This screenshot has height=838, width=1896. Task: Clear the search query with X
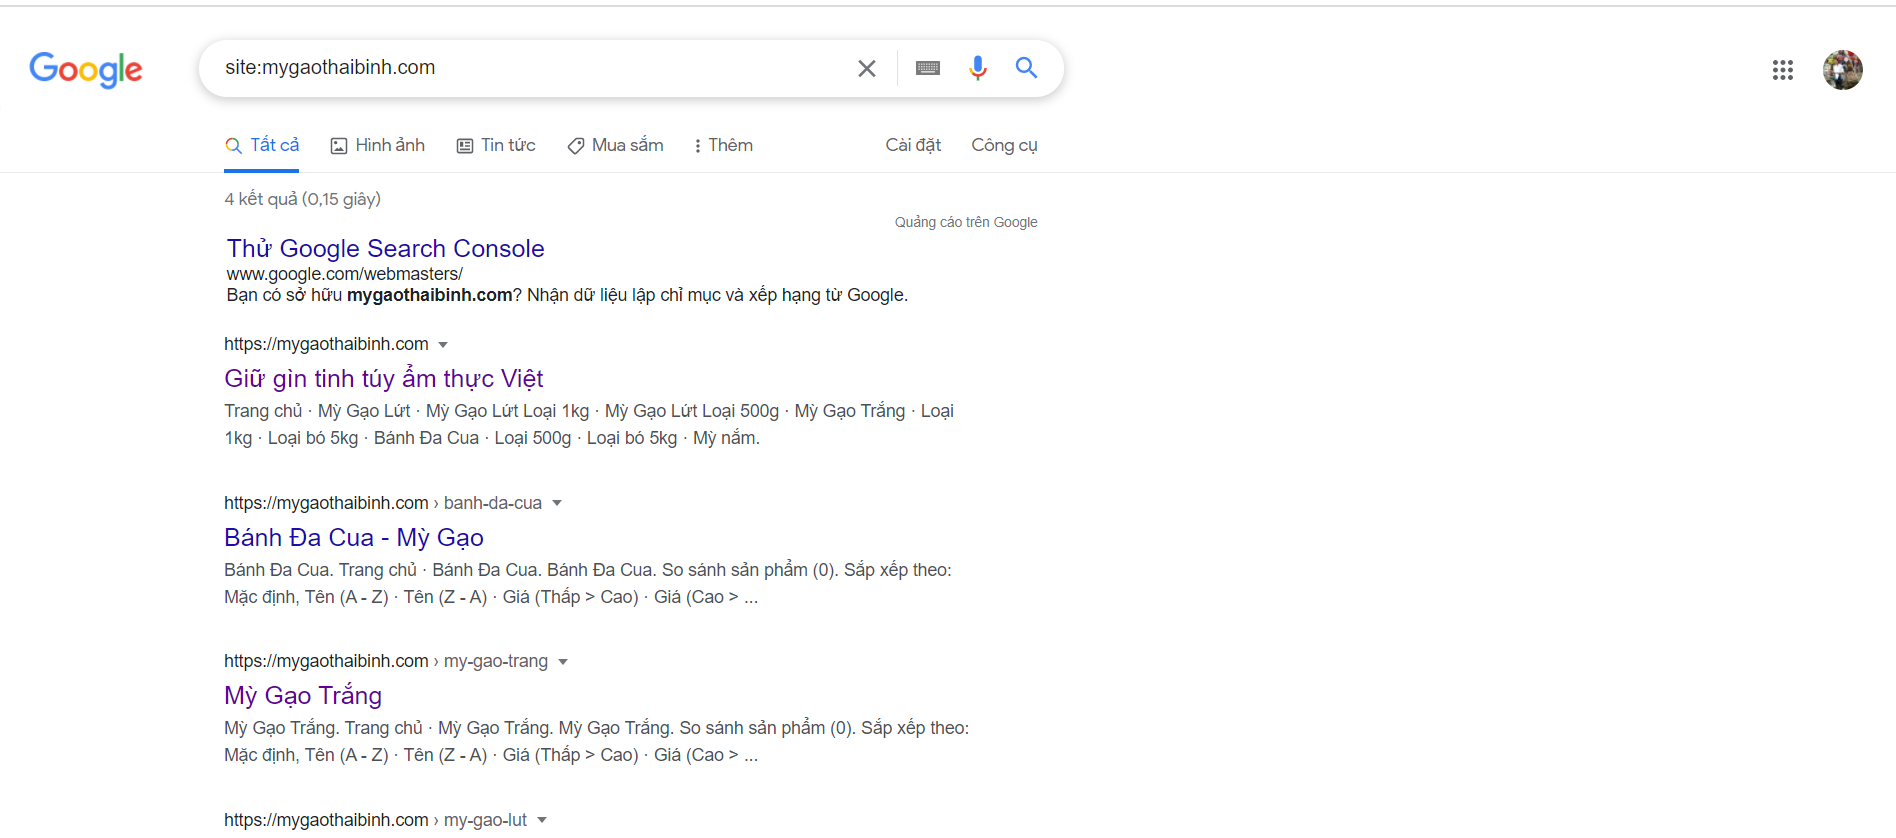click(867, 68)
